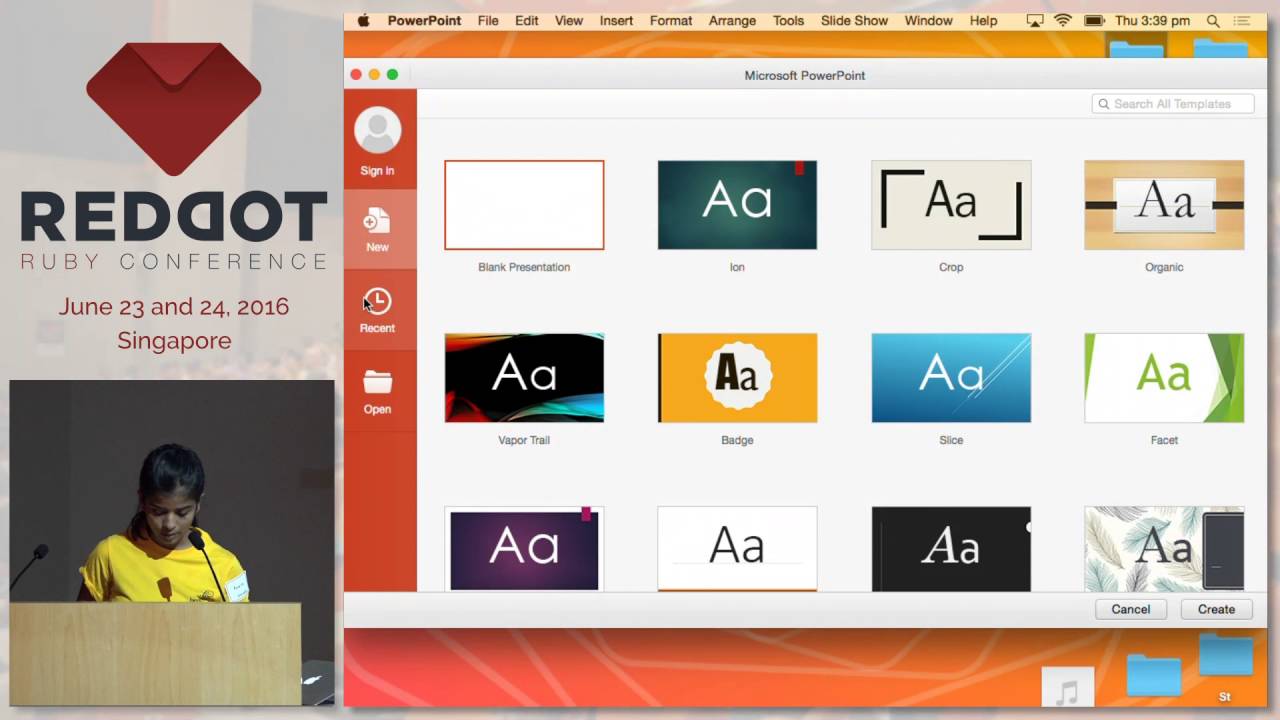Pick the Facet template thumbnail
Image resolution: width=1280 pixels, height=720 pixels.
pyautogui.click(x=1164, y=378)
